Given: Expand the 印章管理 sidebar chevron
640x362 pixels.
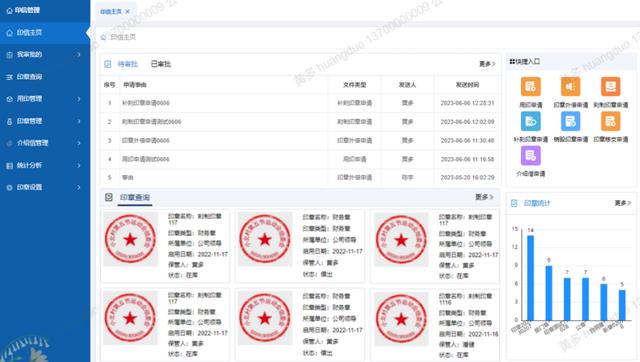Looking at the screenshot, I should 79,121.
